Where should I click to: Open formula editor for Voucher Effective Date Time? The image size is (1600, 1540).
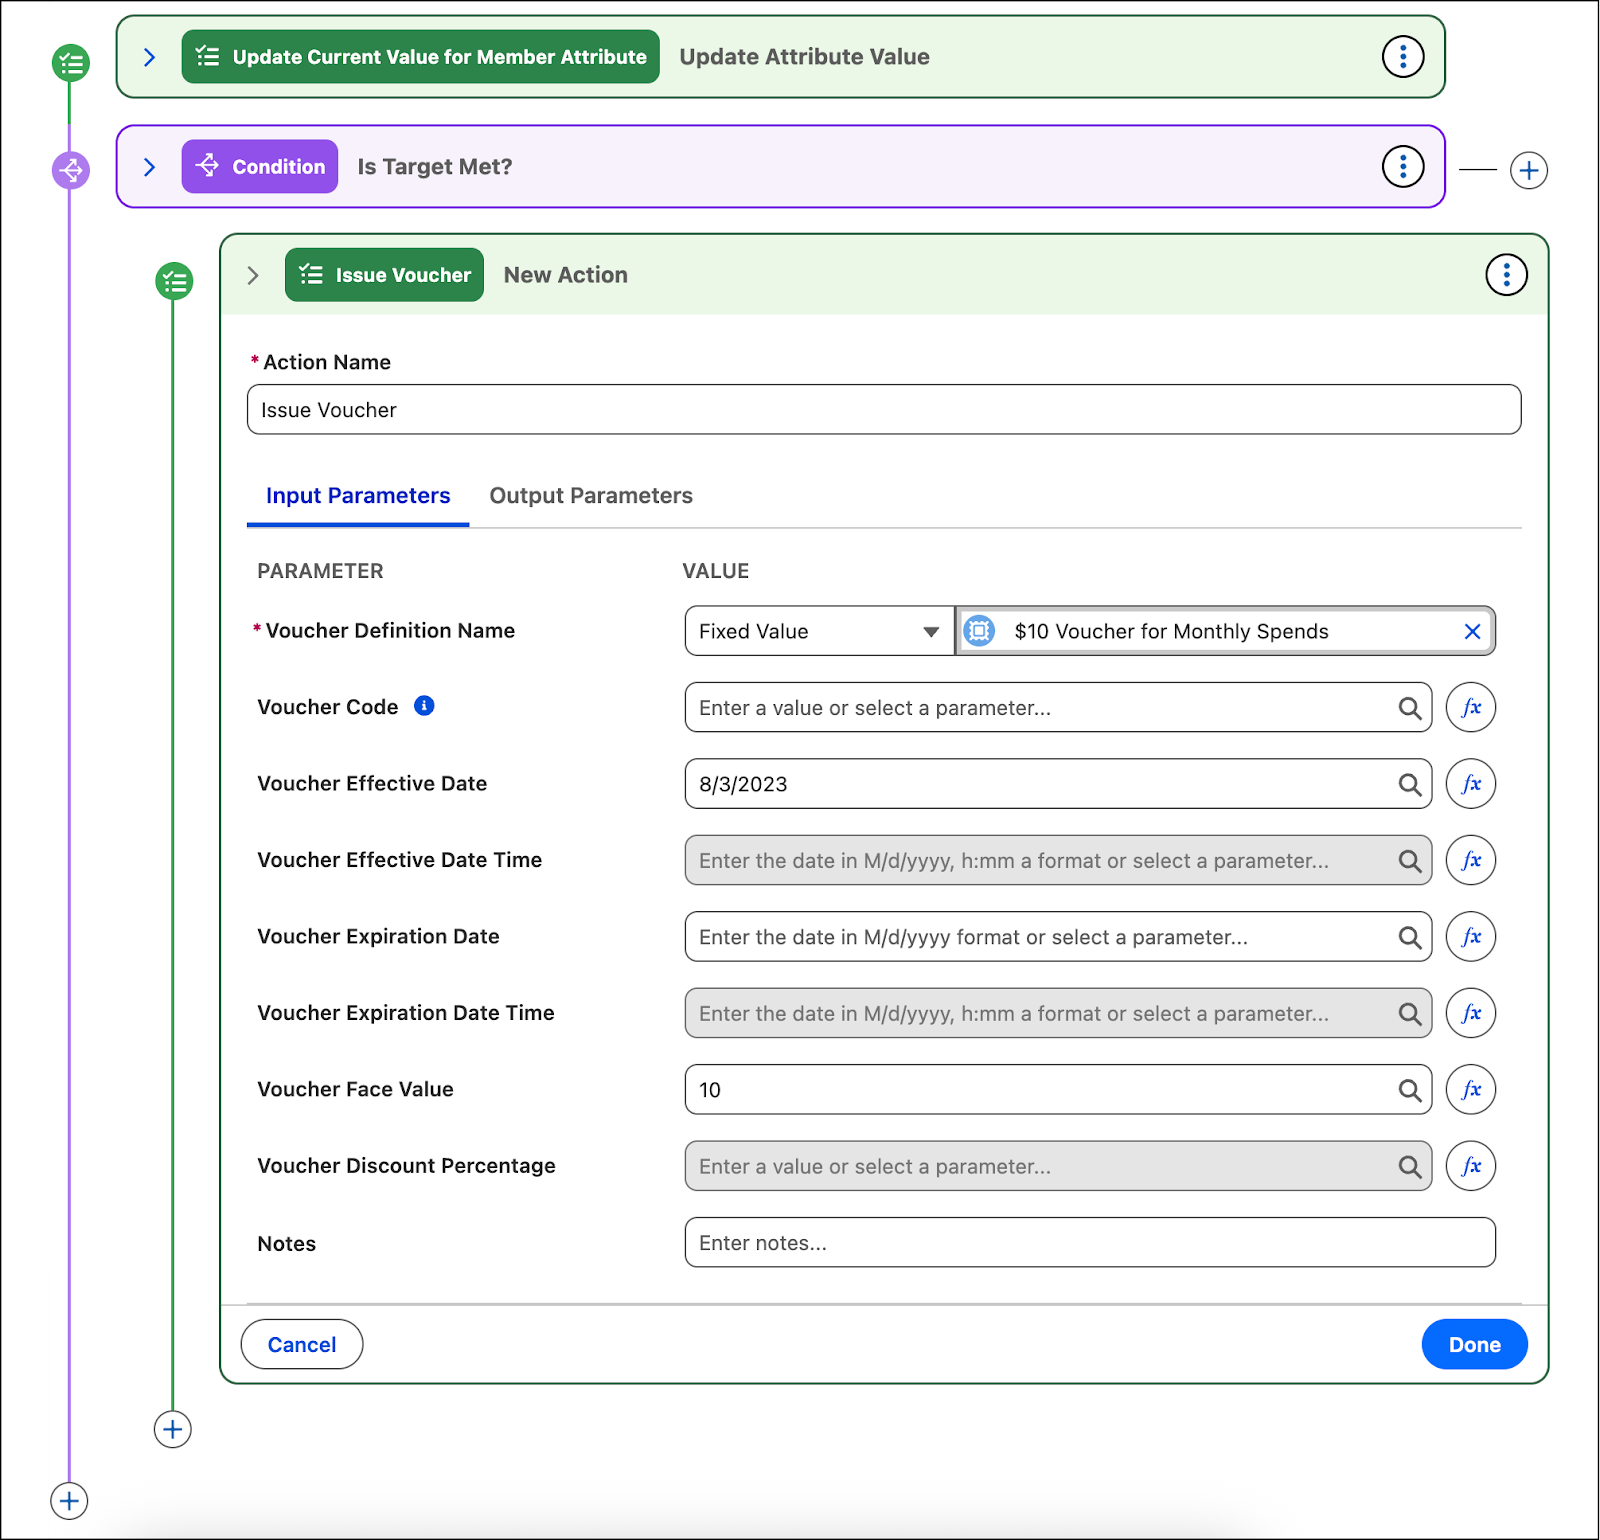(1470, 860)
